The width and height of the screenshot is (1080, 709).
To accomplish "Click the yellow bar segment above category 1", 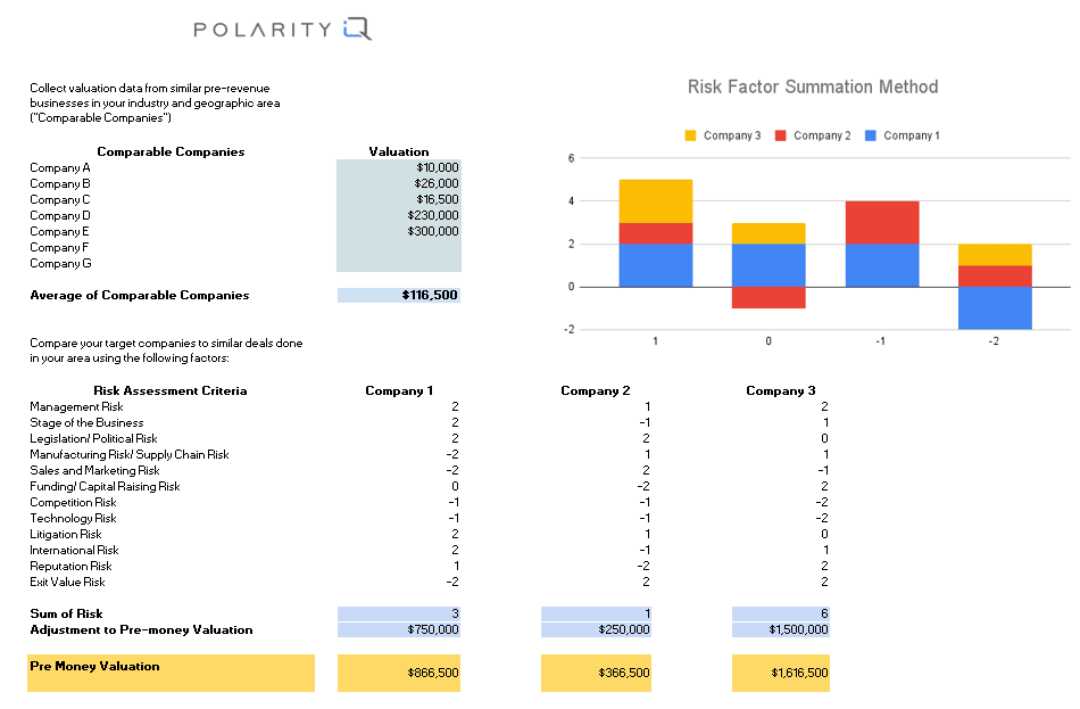I will [x=655, y=201].
